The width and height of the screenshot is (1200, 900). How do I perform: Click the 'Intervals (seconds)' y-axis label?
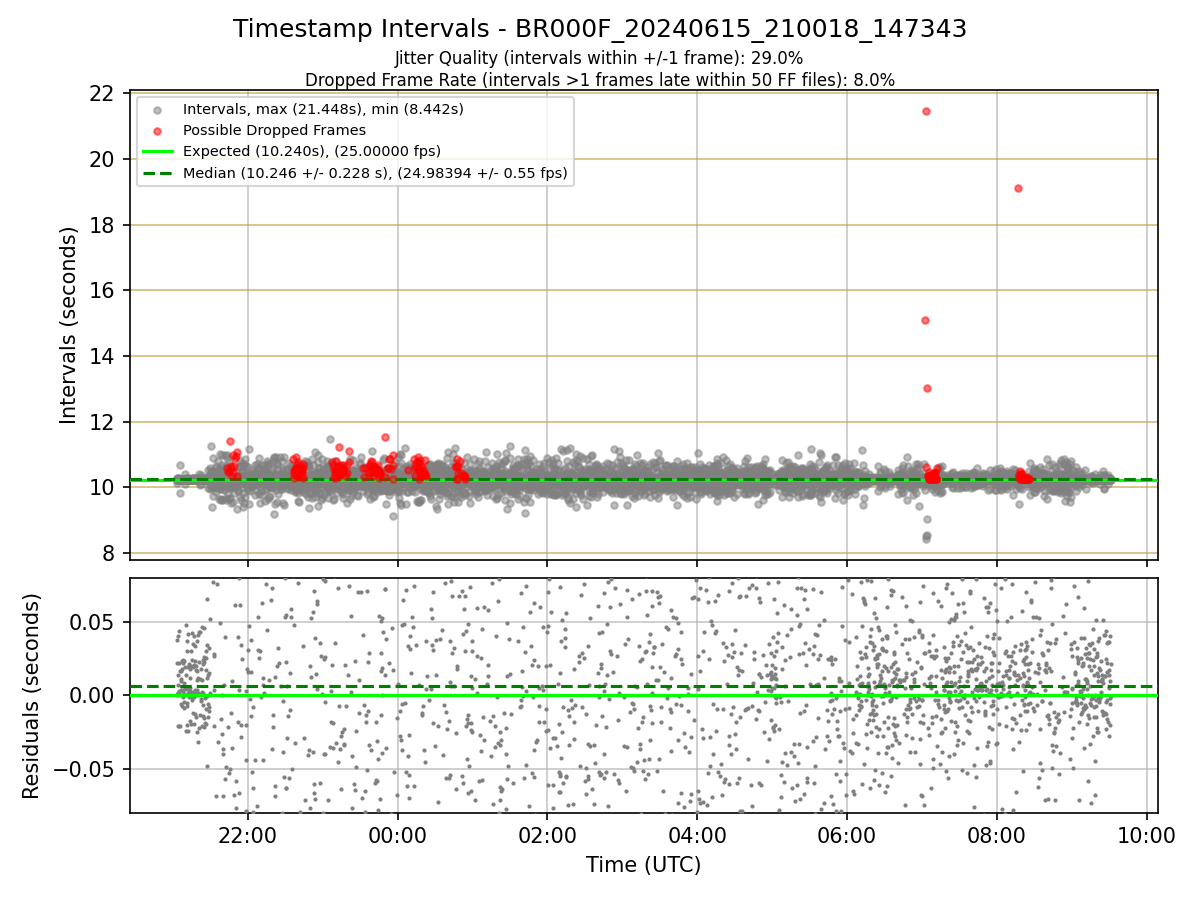[x=68, y=325]
